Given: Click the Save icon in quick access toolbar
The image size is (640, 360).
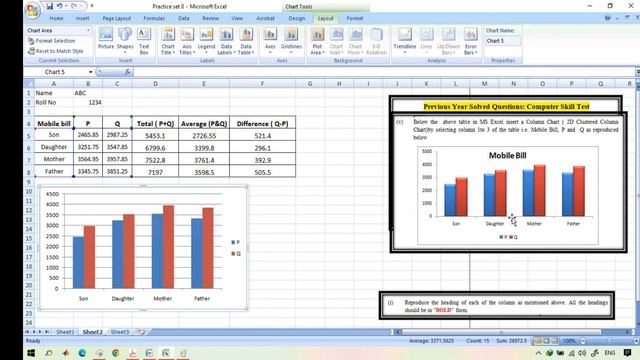Looking at the screenshot, I should click(x=49, y=6).
